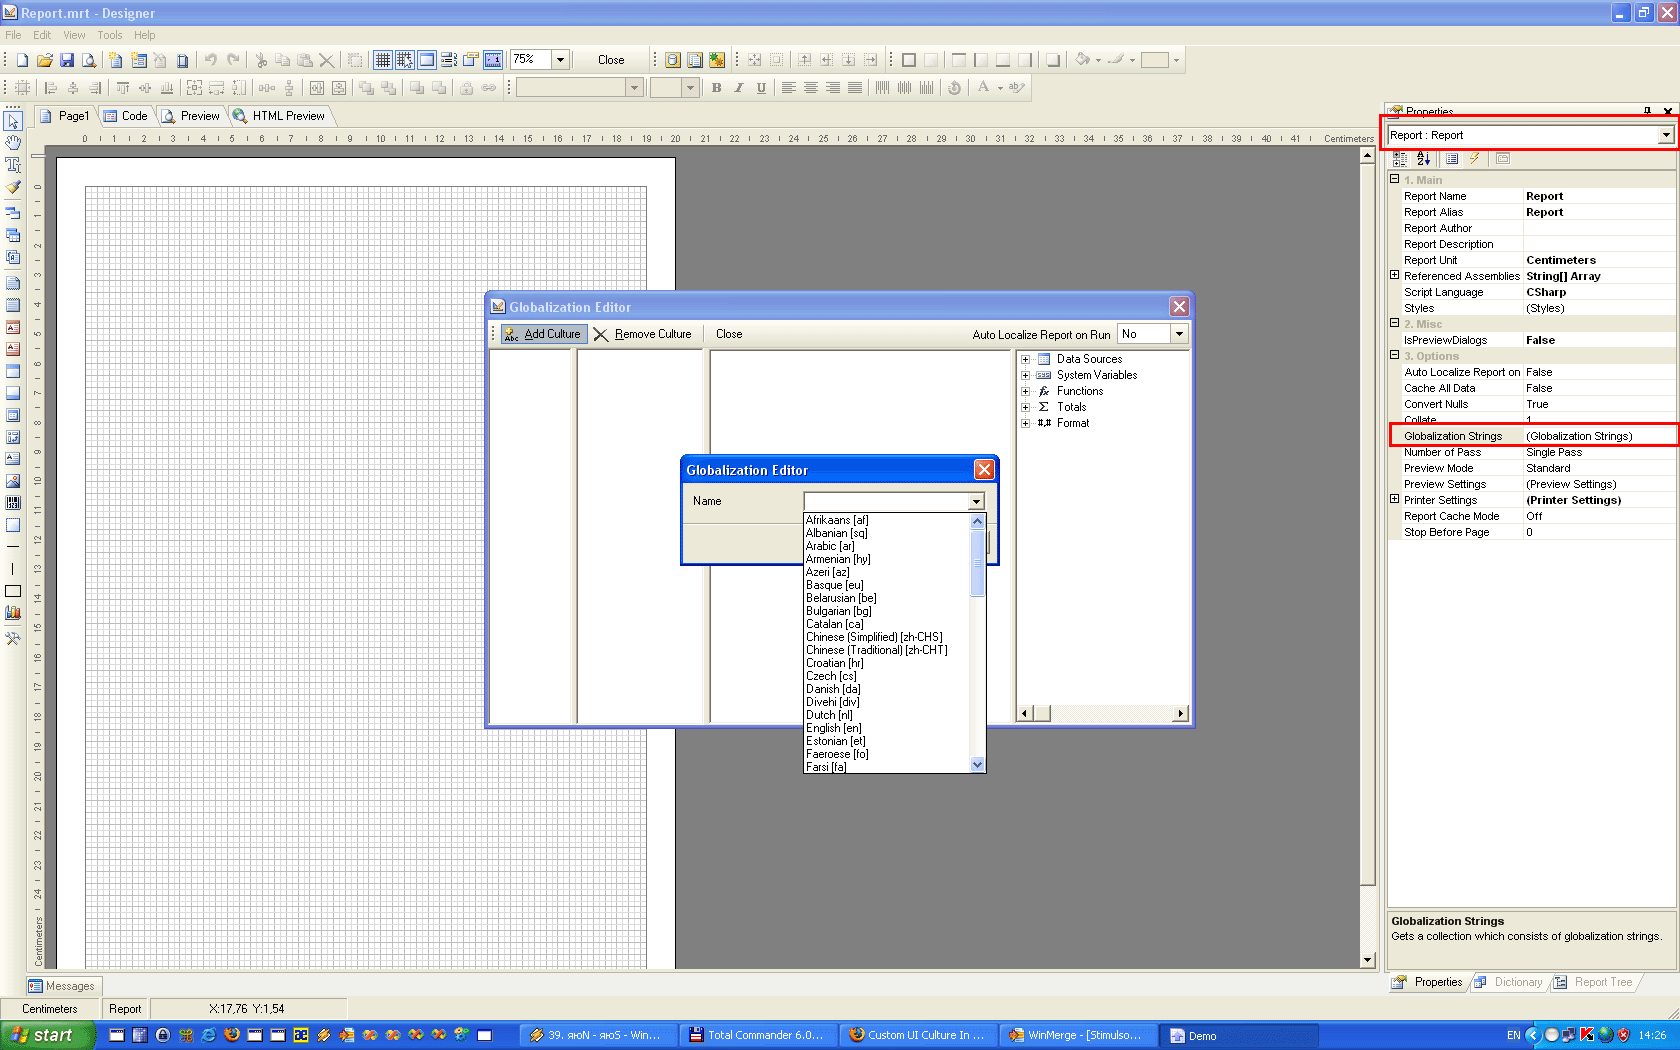Image resolution: width=1680 pixels, height=1050 pixels.
Task: Justify text using toolbar icon
Action: point(855,88)
